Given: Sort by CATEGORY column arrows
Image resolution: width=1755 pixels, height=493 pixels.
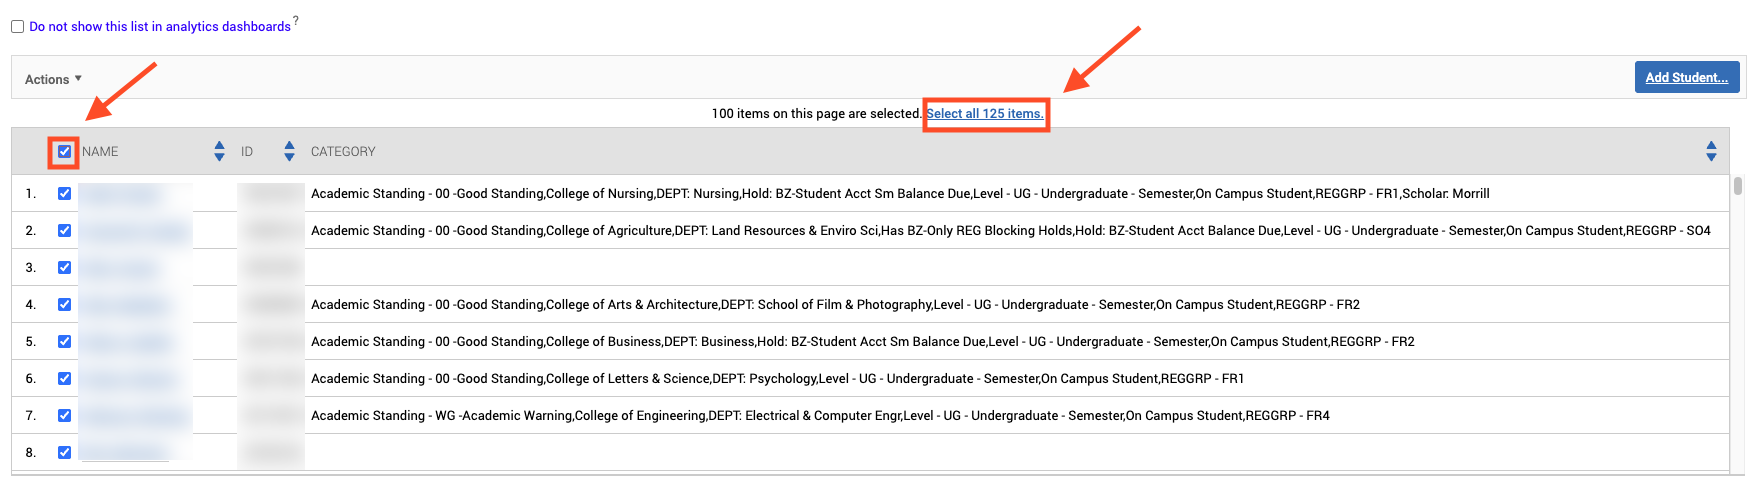Looking at the screenshot, I should coord(1711,151).
